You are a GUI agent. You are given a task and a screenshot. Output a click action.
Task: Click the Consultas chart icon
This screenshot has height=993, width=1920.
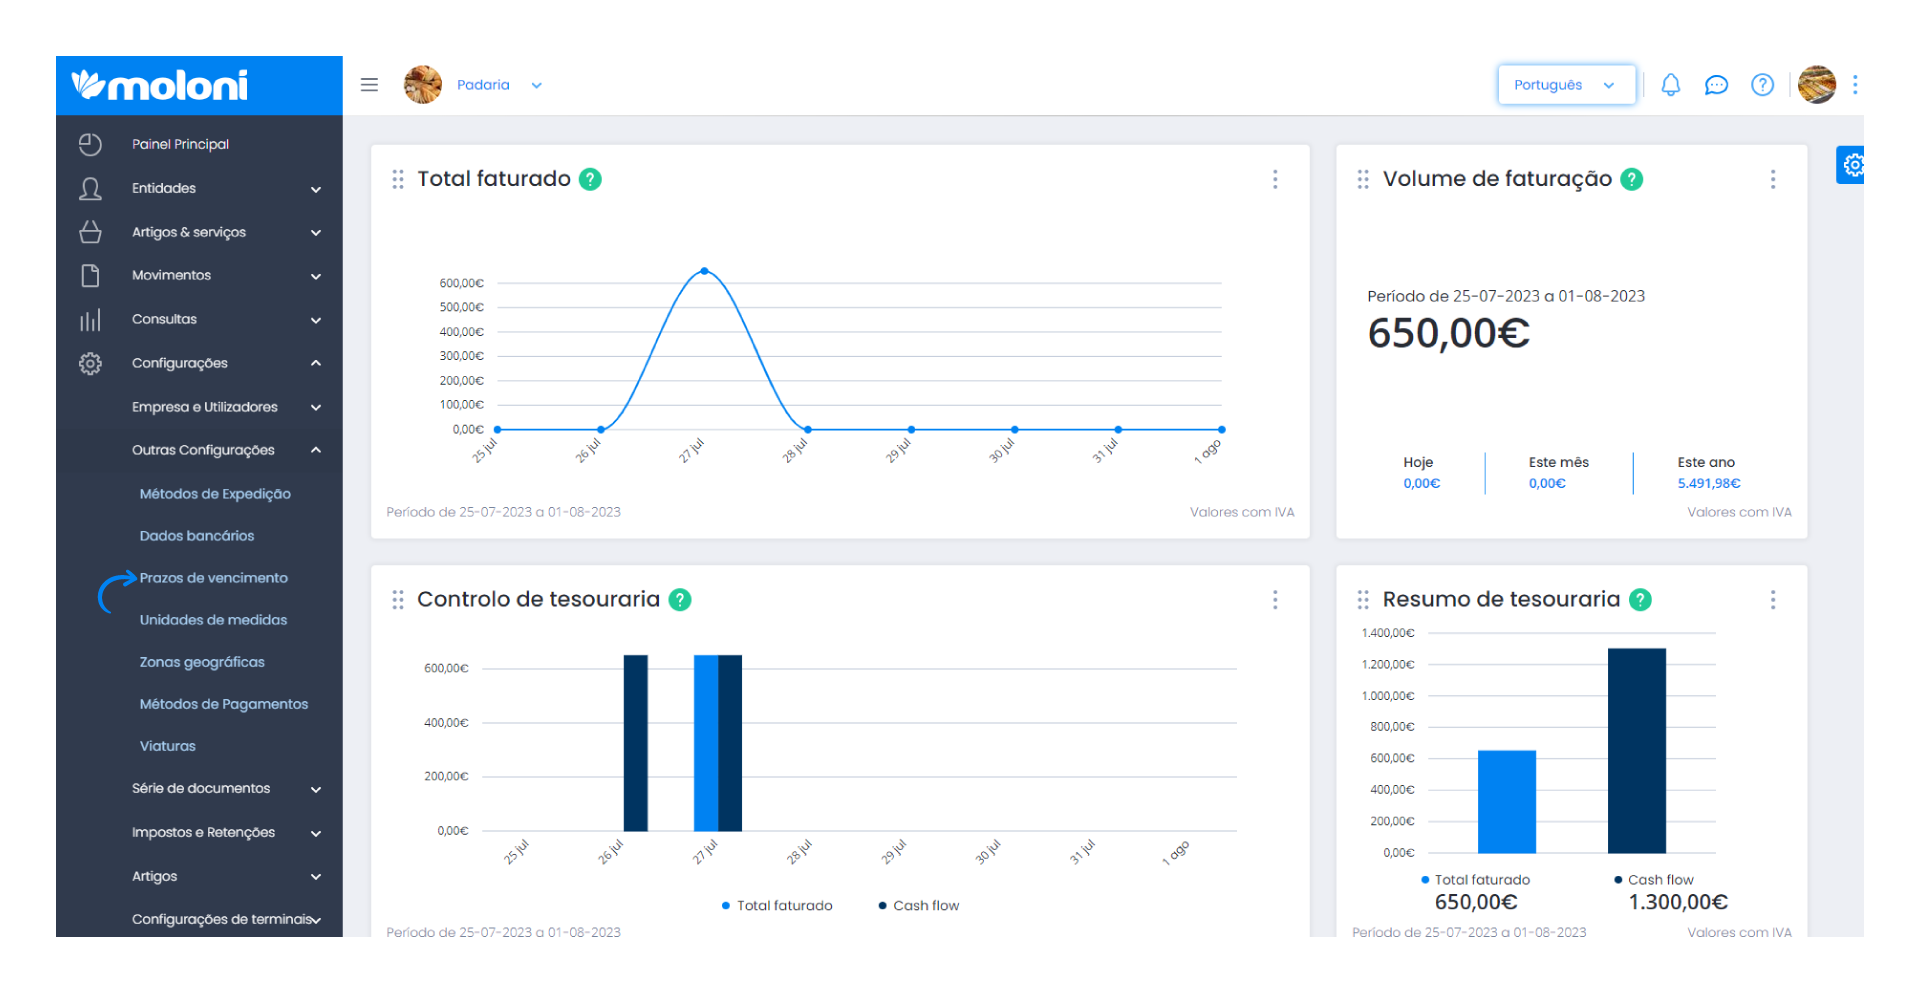tap(90, 320)
